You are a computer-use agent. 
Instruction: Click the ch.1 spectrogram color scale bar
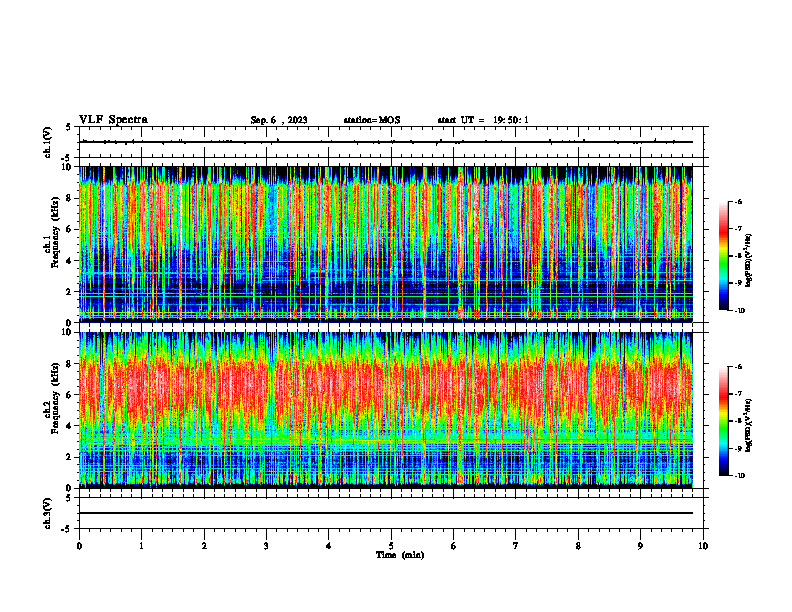723,256
